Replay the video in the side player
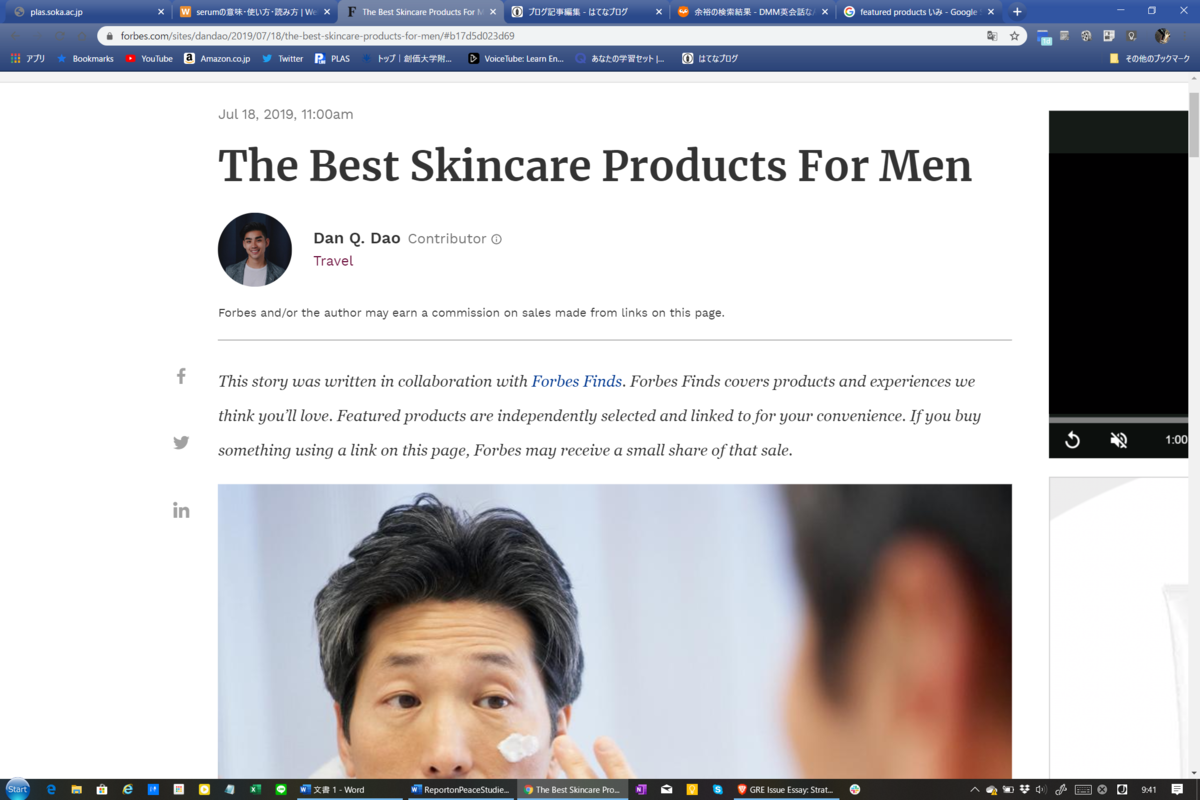 pos(1072,440)
